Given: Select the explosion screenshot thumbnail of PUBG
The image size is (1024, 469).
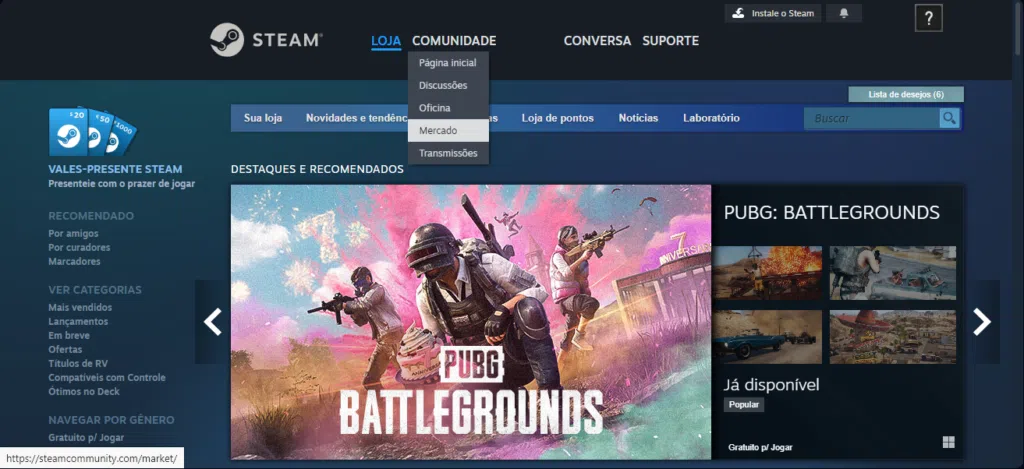Looking at the screenshot, I should (x=767, y=273).
